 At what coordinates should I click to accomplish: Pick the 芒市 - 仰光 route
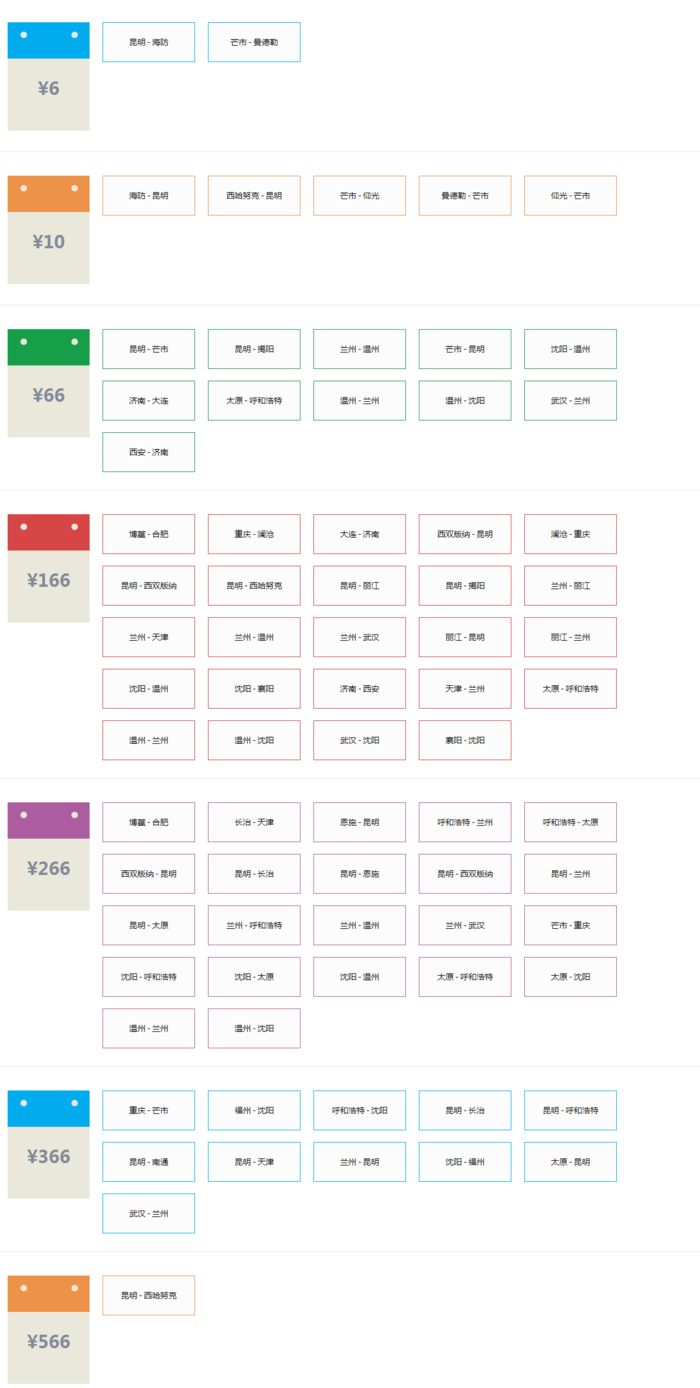pos(359,196)
